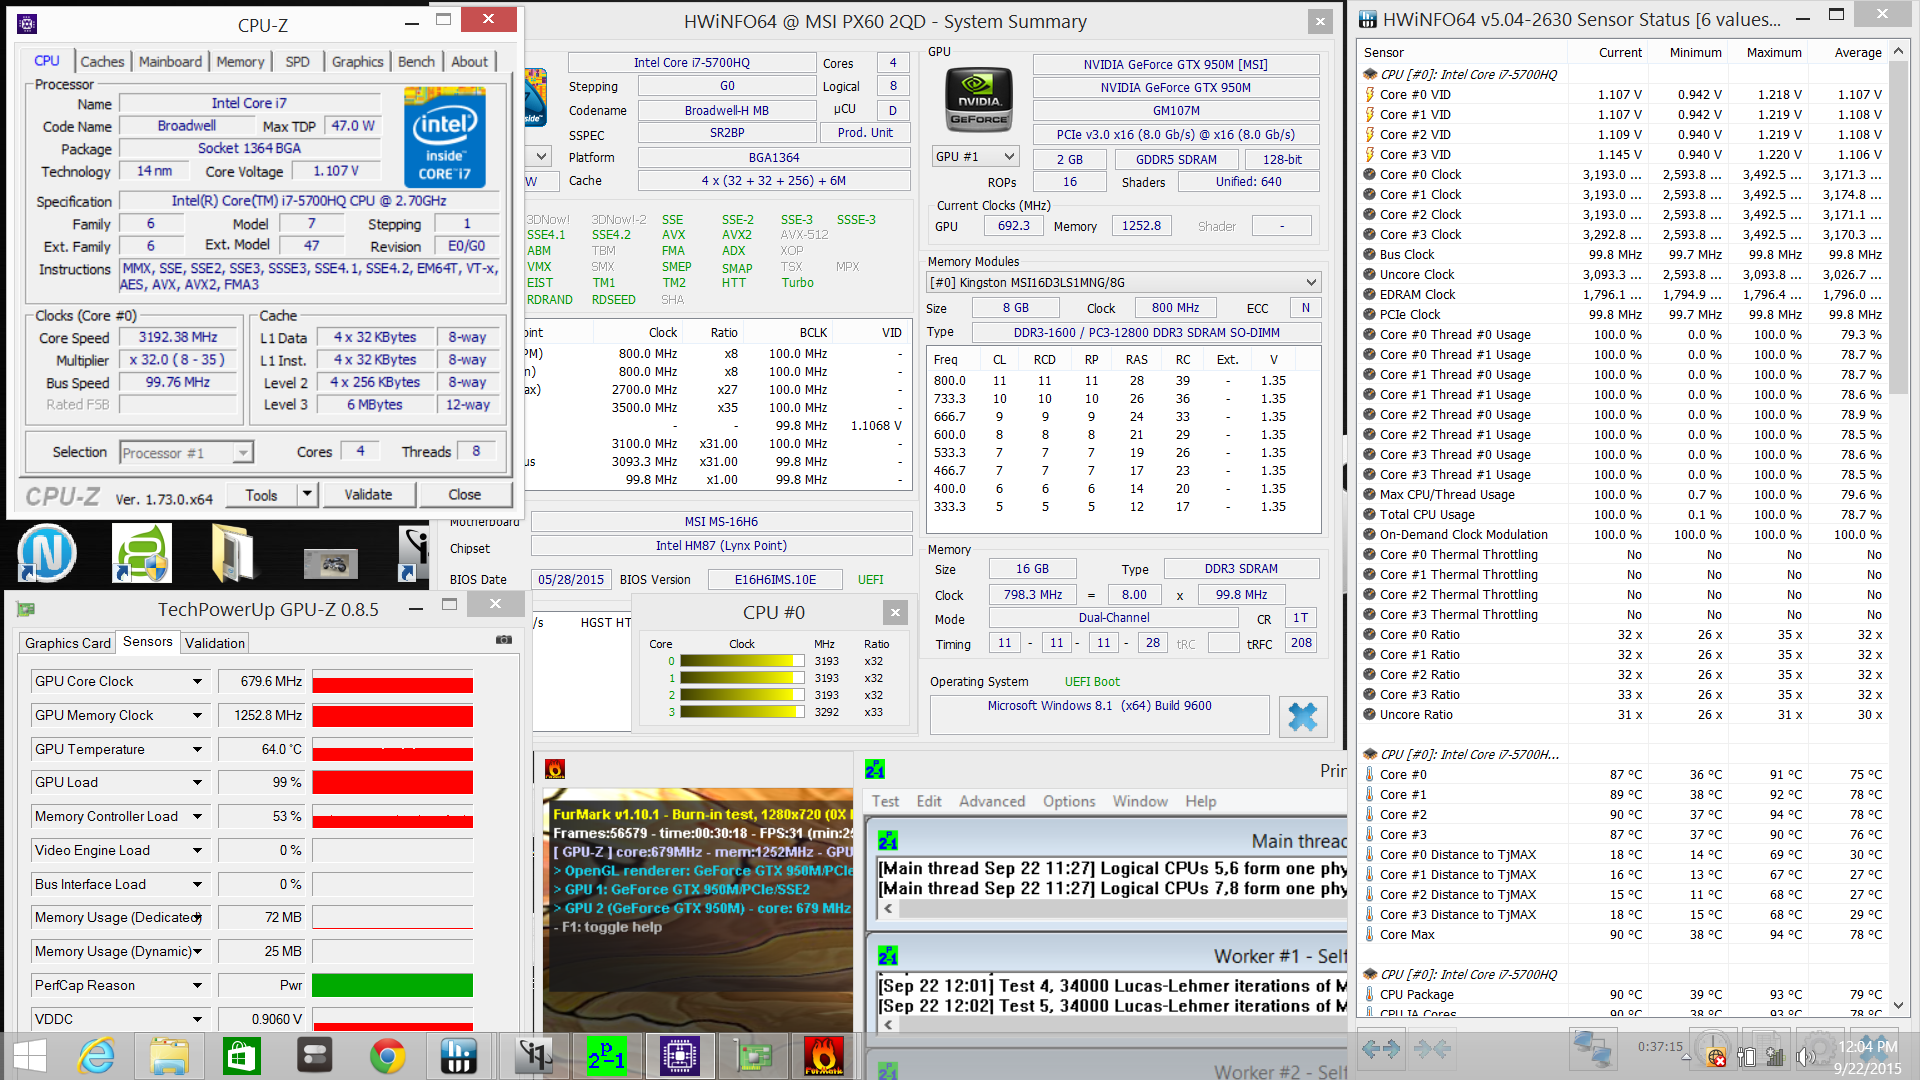Click the blue X icon in System Summary

(x=1302, y=716)
